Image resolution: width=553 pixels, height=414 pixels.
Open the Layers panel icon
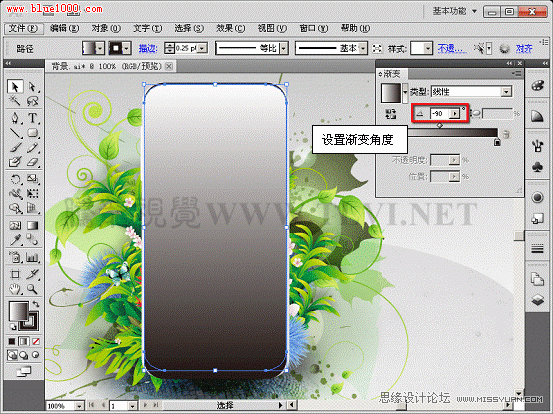pyautogui.click(x=537, y=300)
